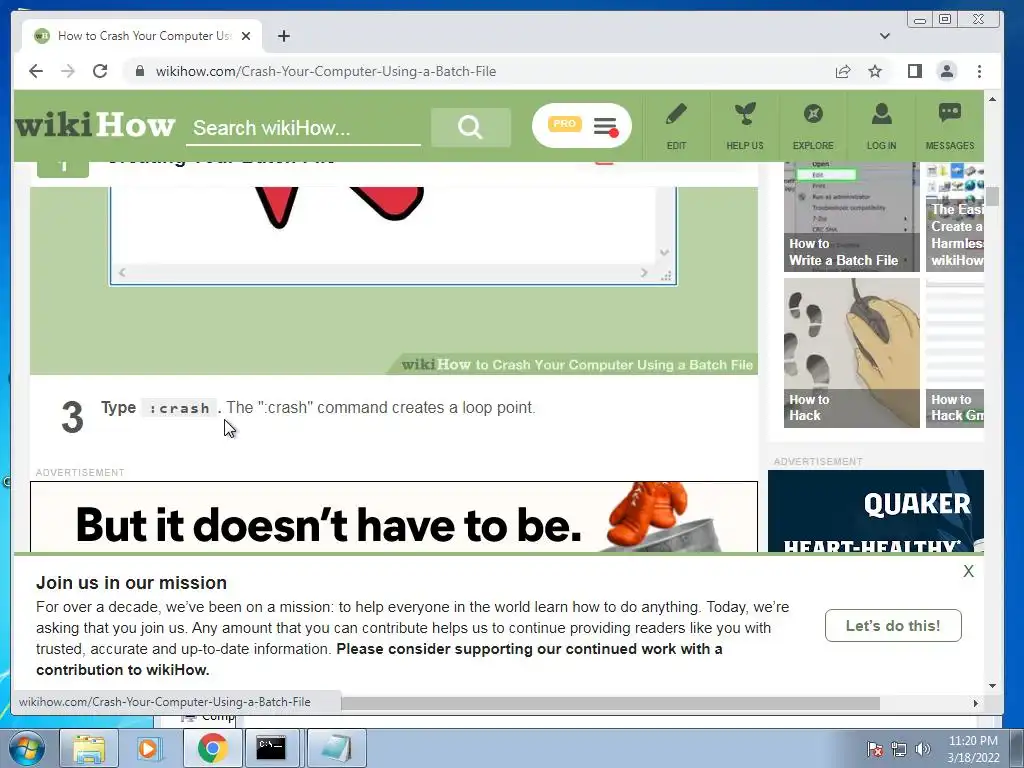
Task: Click the vertical page scrollbar thumb
Action: pyautogui.click(x=993, y=196)
